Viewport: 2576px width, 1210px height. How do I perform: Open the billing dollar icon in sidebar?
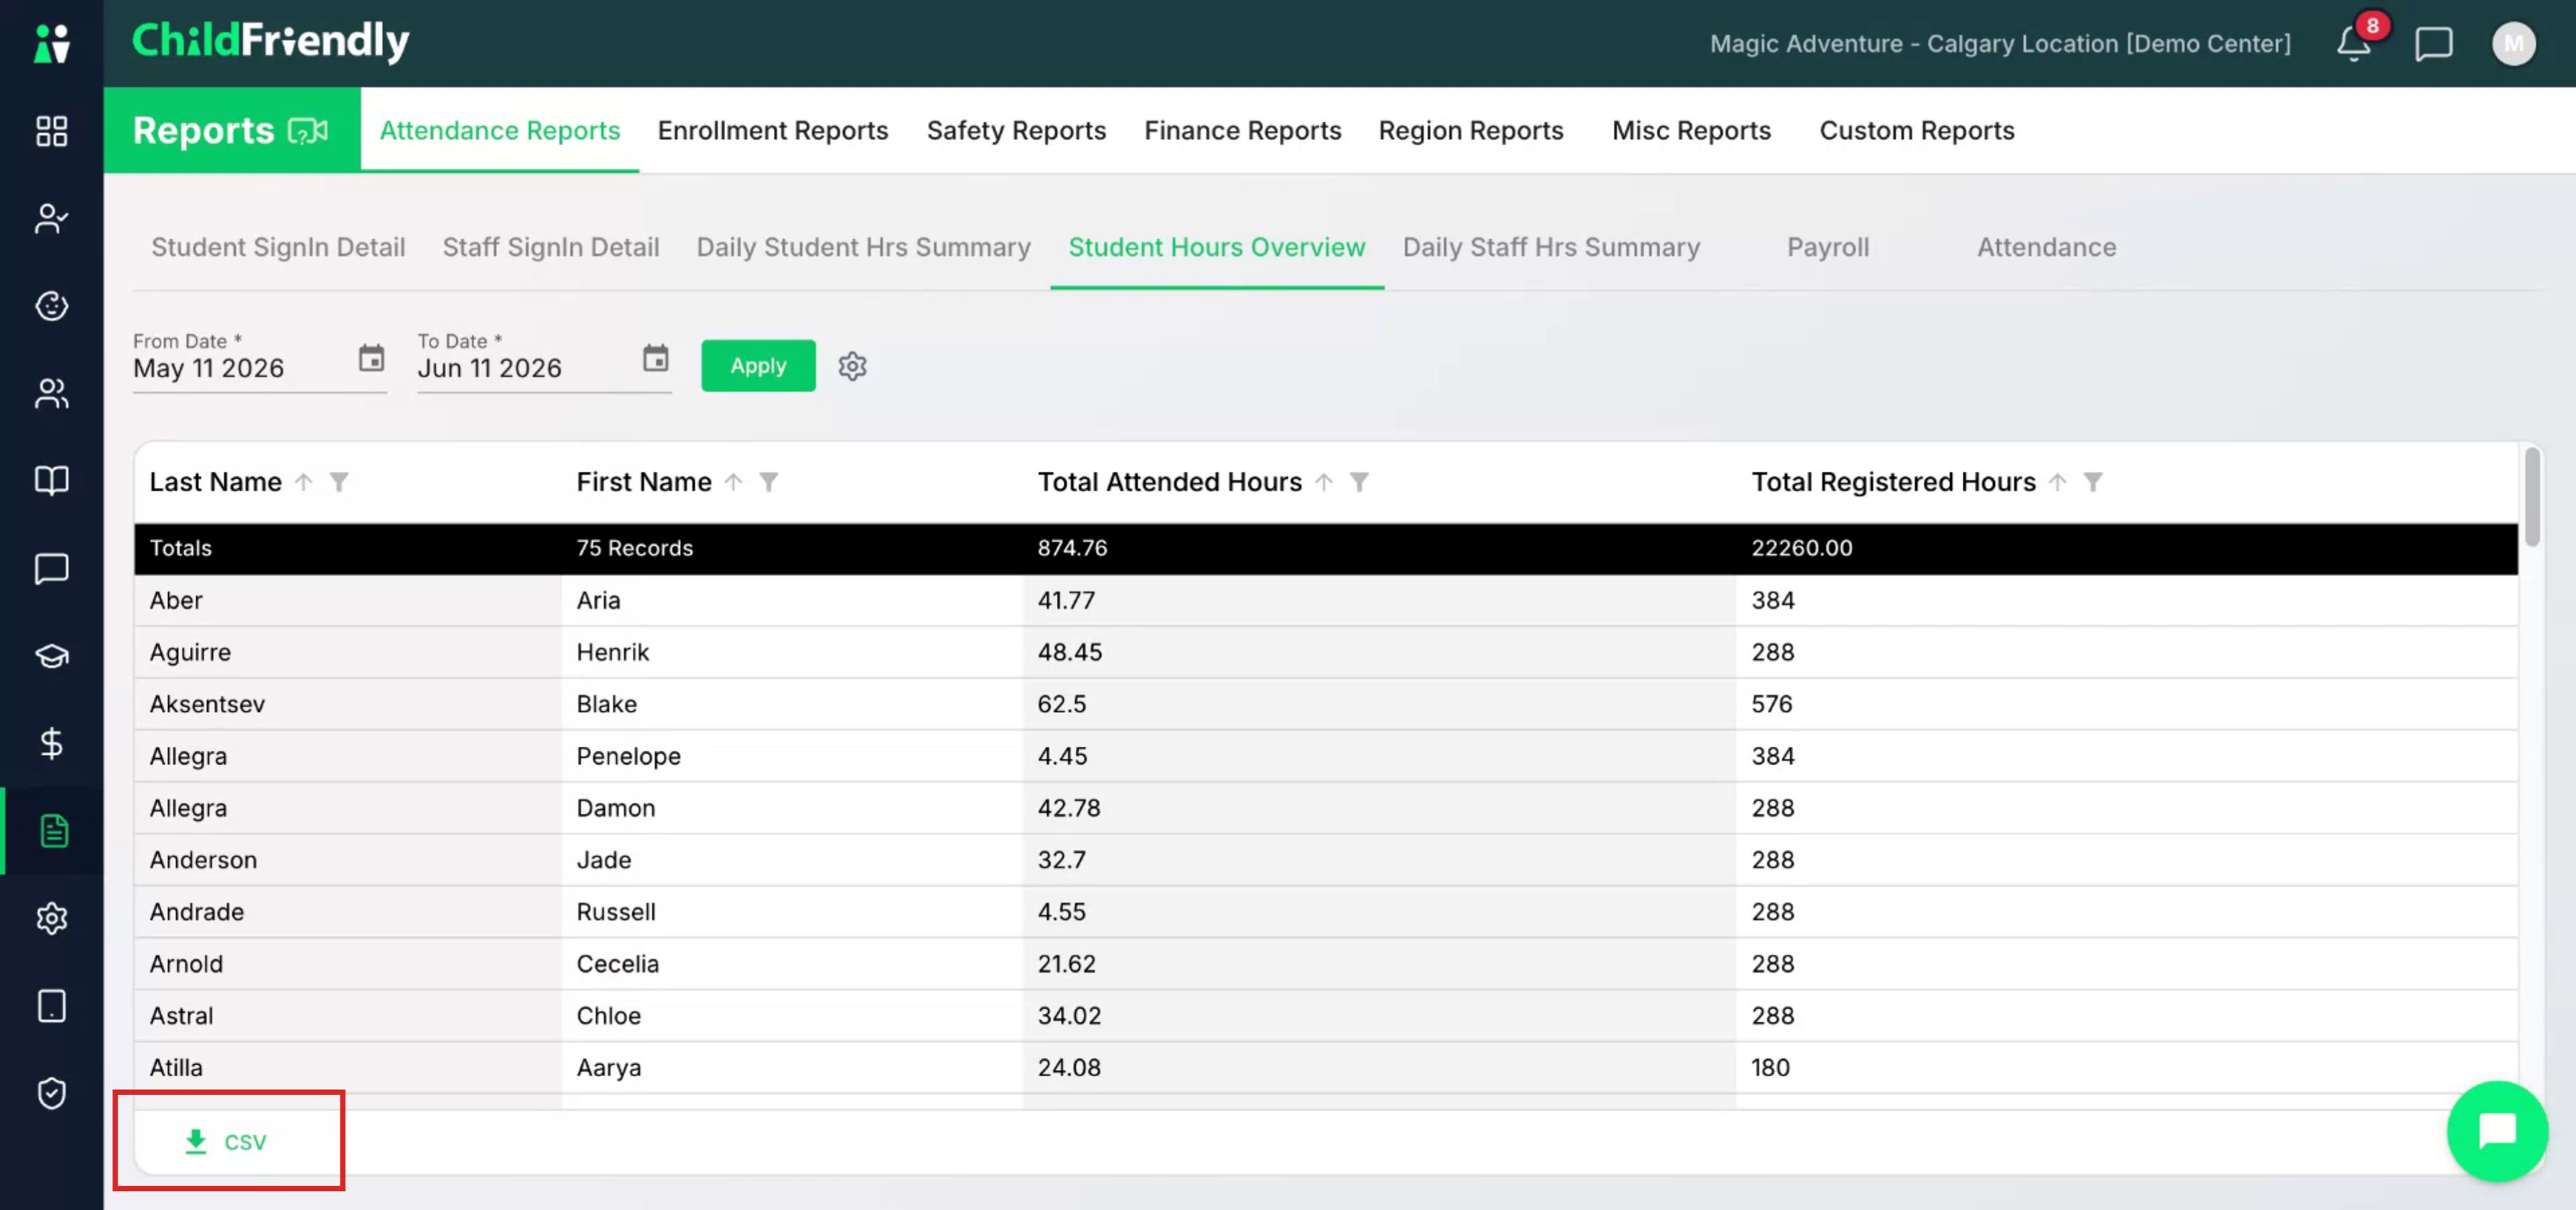(52, 743)
